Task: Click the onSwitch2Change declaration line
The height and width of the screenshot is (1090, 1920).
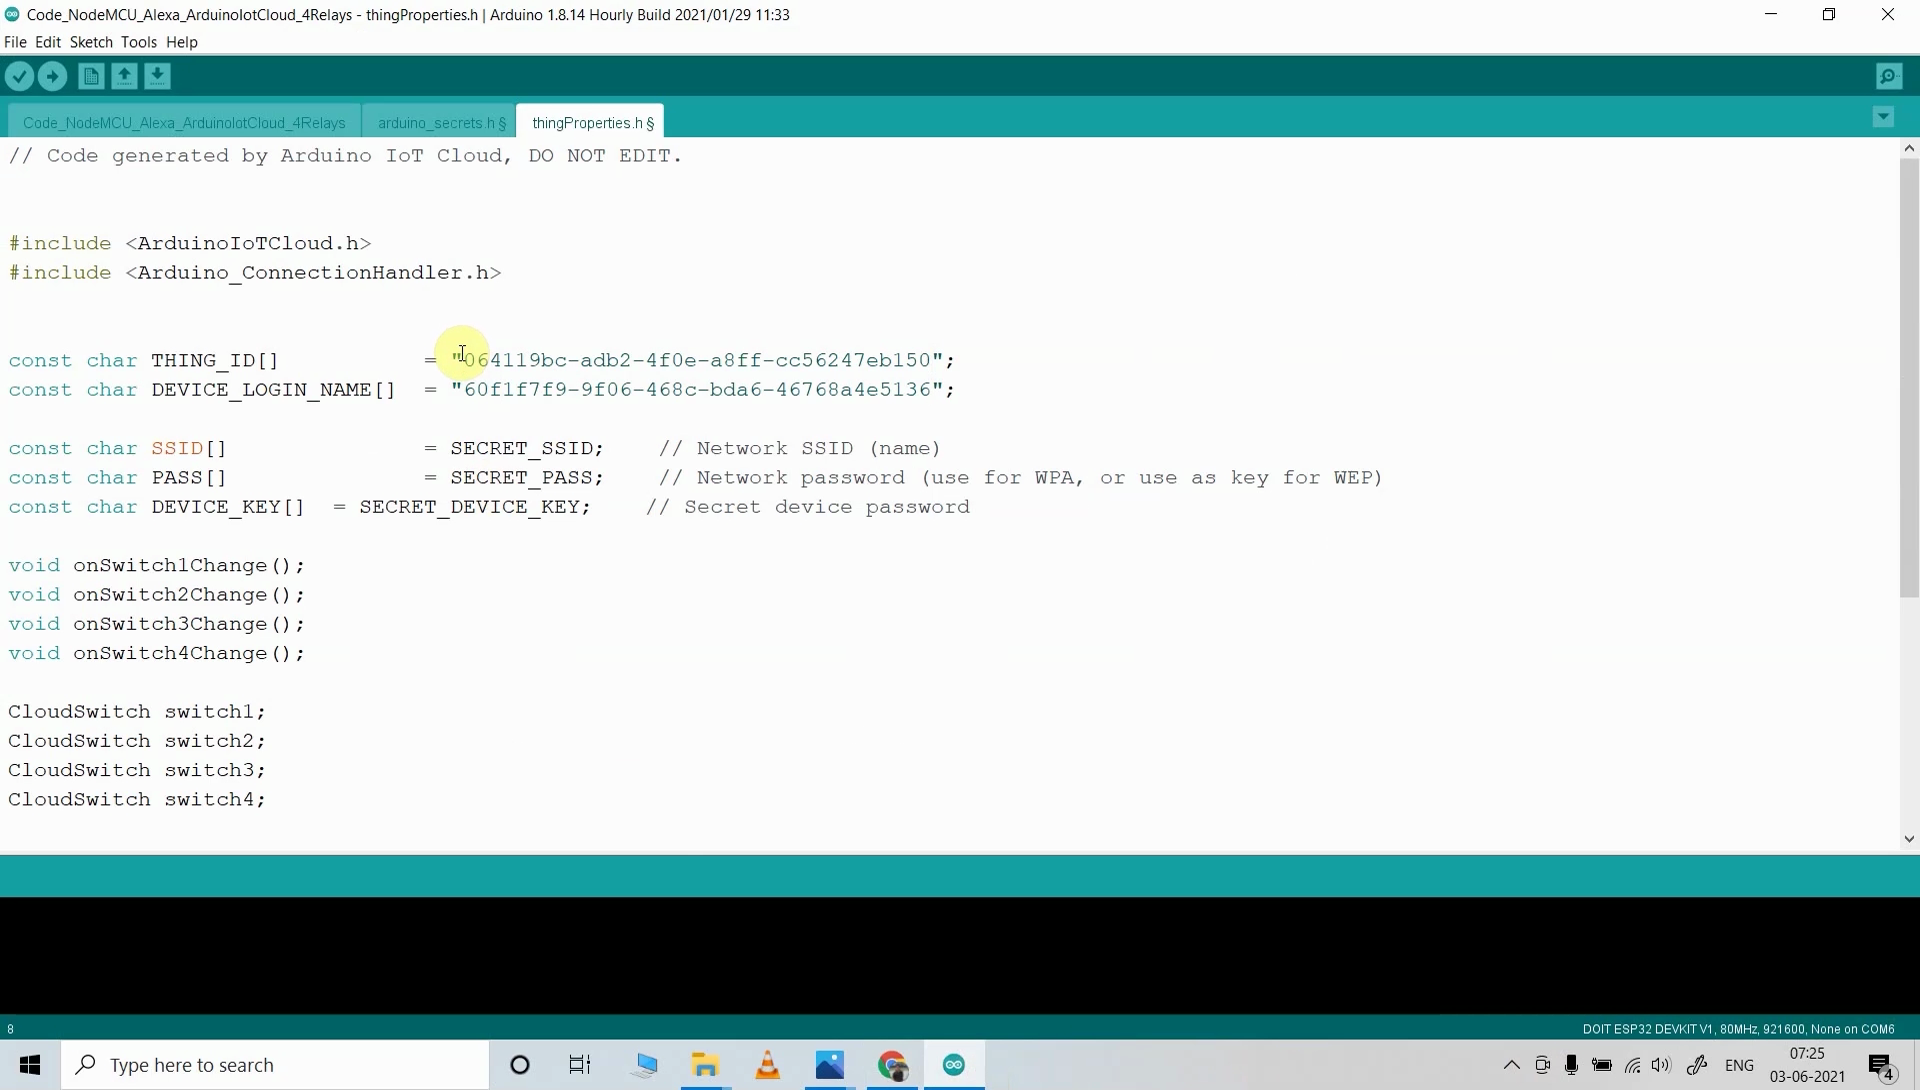Action: [x=157, y=594]
